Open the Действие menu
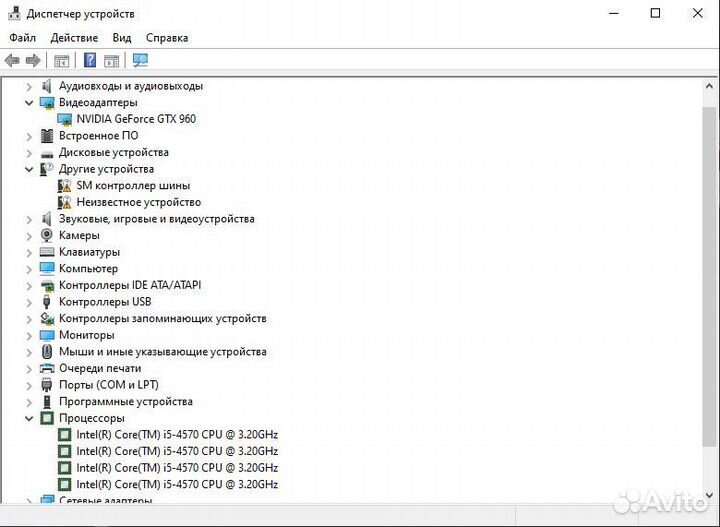The height and width of the screenshot is (527, 720). [74, 38]
